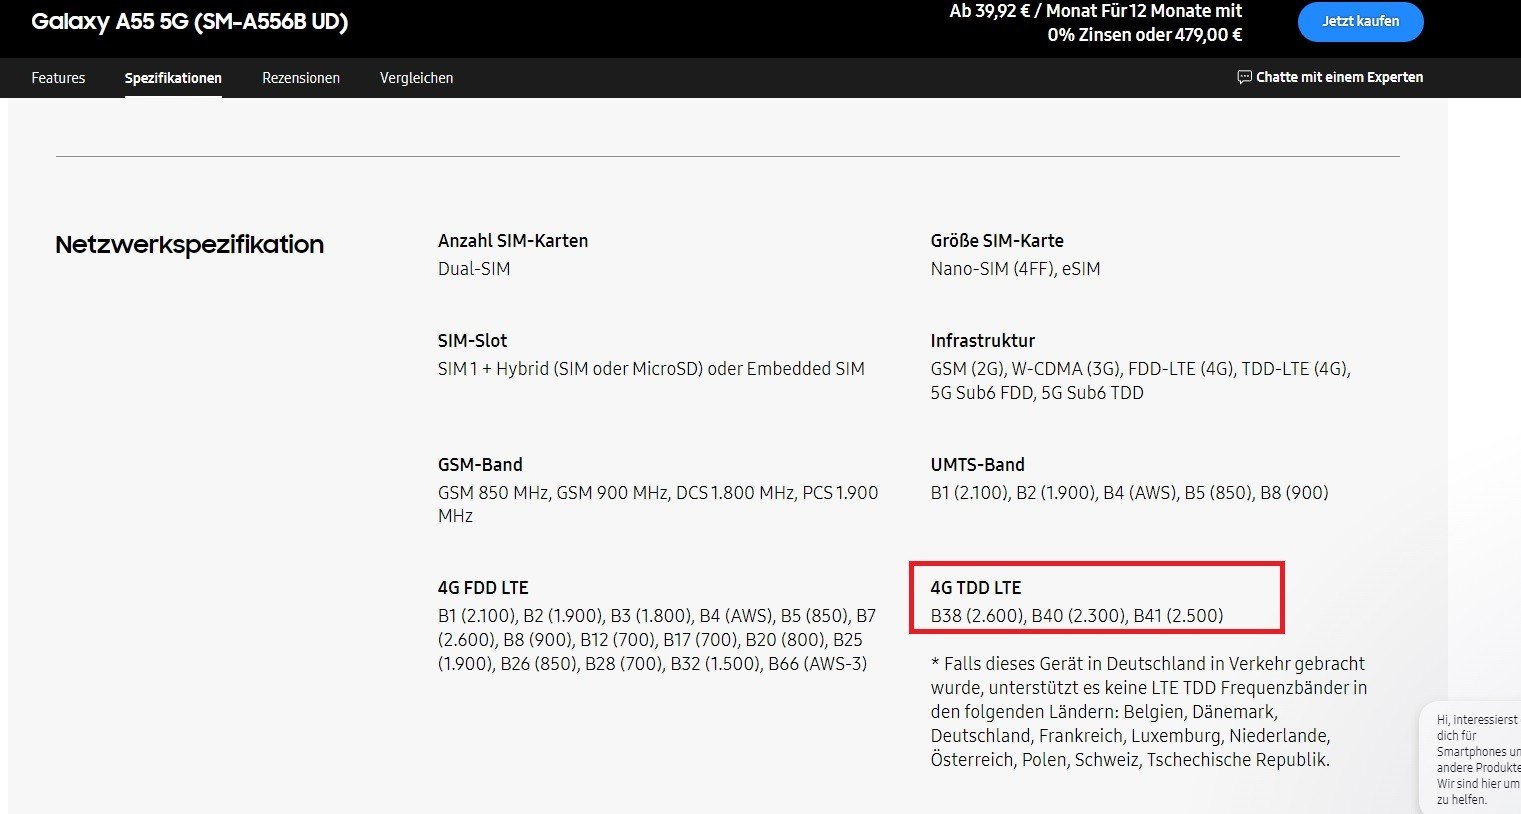Click the SIM-Slot spec heading
Image resolution: width=1521 pixels, height=814 pixels.
(472, 341)
